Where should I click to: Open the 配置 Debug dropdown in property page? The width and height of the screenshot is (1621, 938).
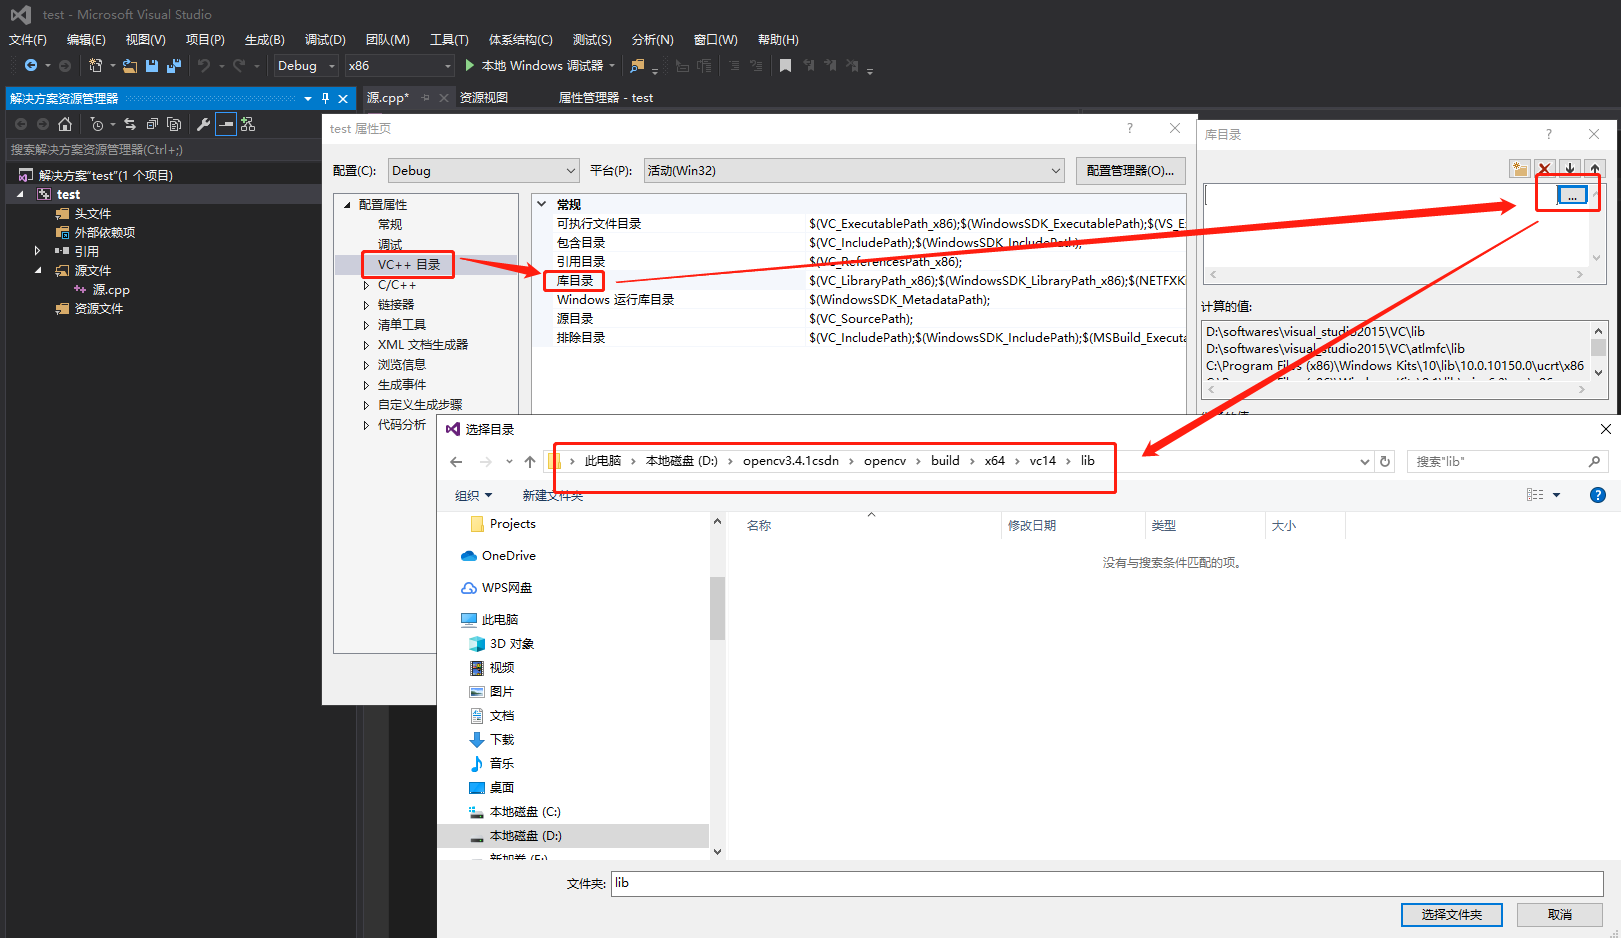484,171
